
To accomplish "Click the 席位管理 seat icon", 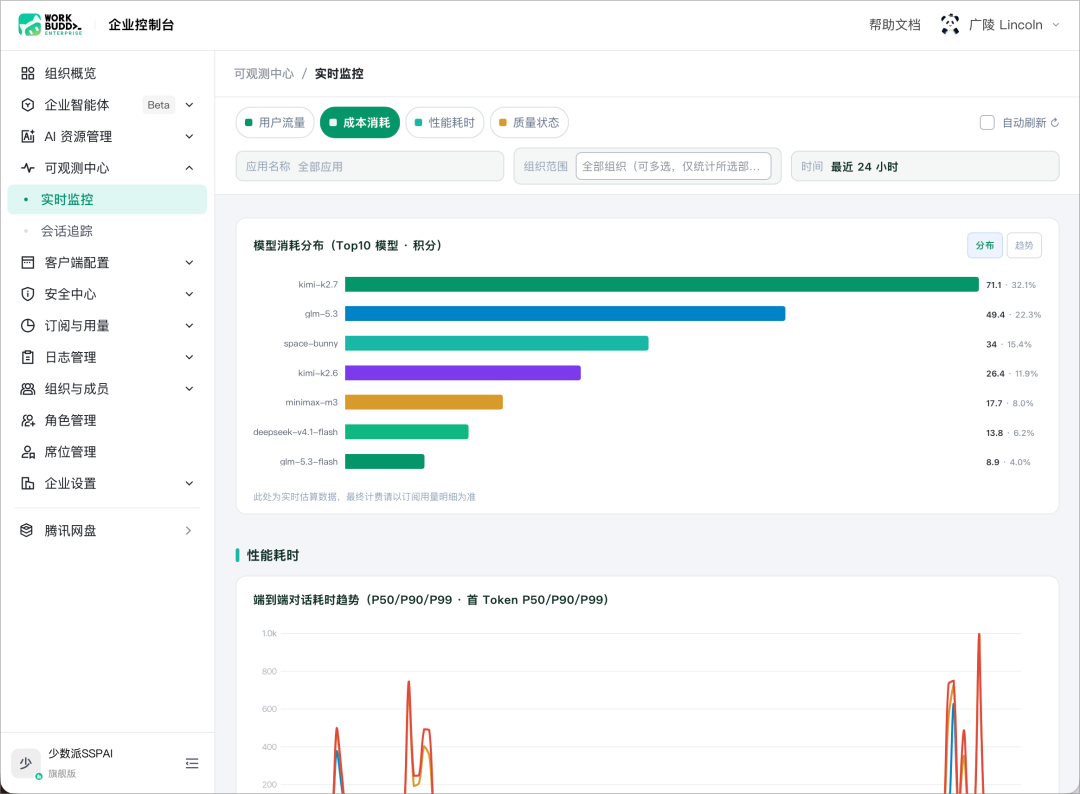I will click(x=28, y=452).
